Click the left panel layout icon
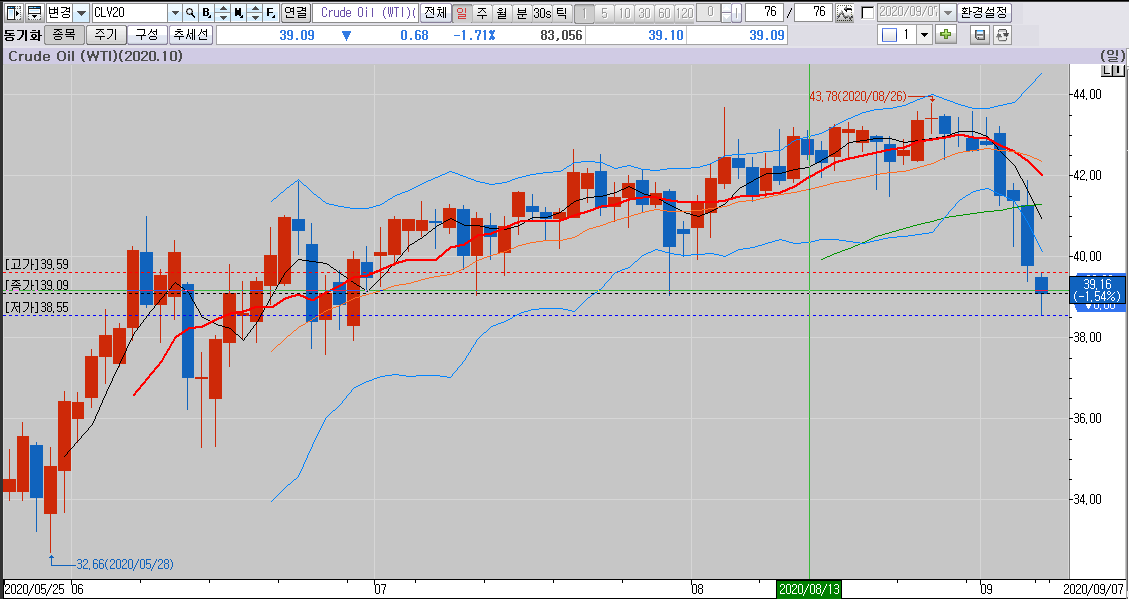The width and height of the screenshot is (1129, 599). point(15,12)
